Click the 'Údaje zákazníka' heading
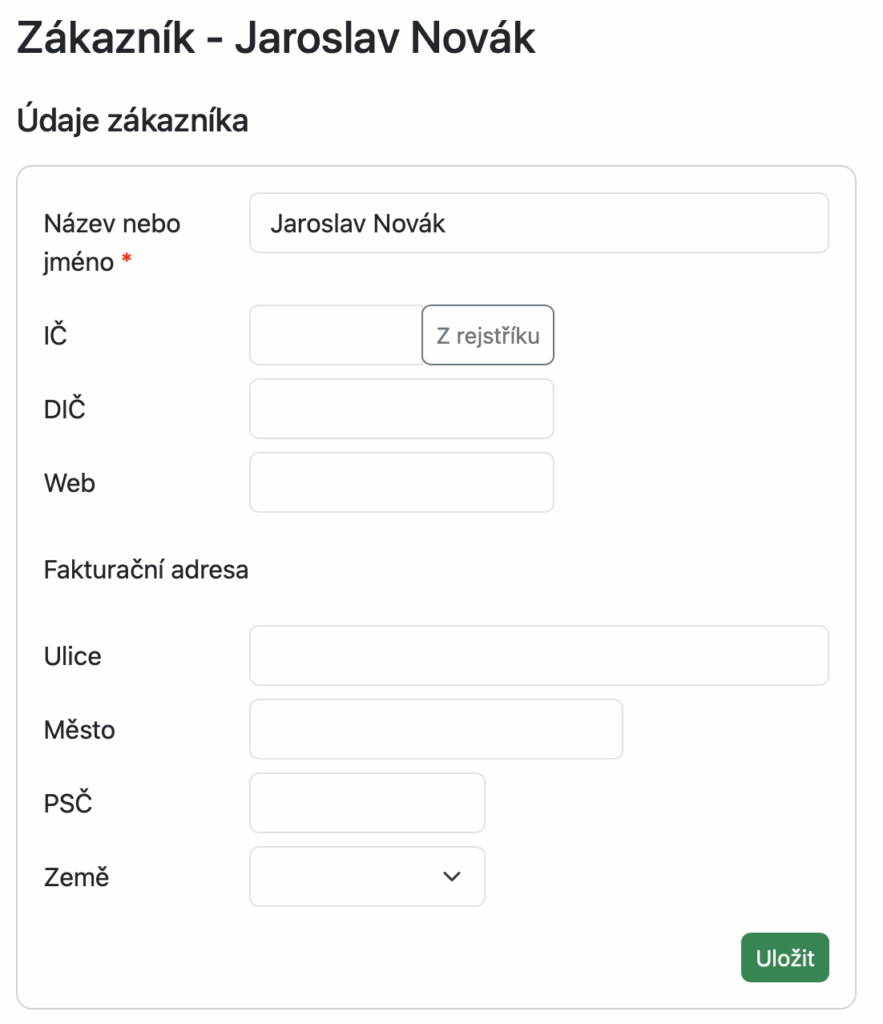883x1024 pixels. (133, 121)
